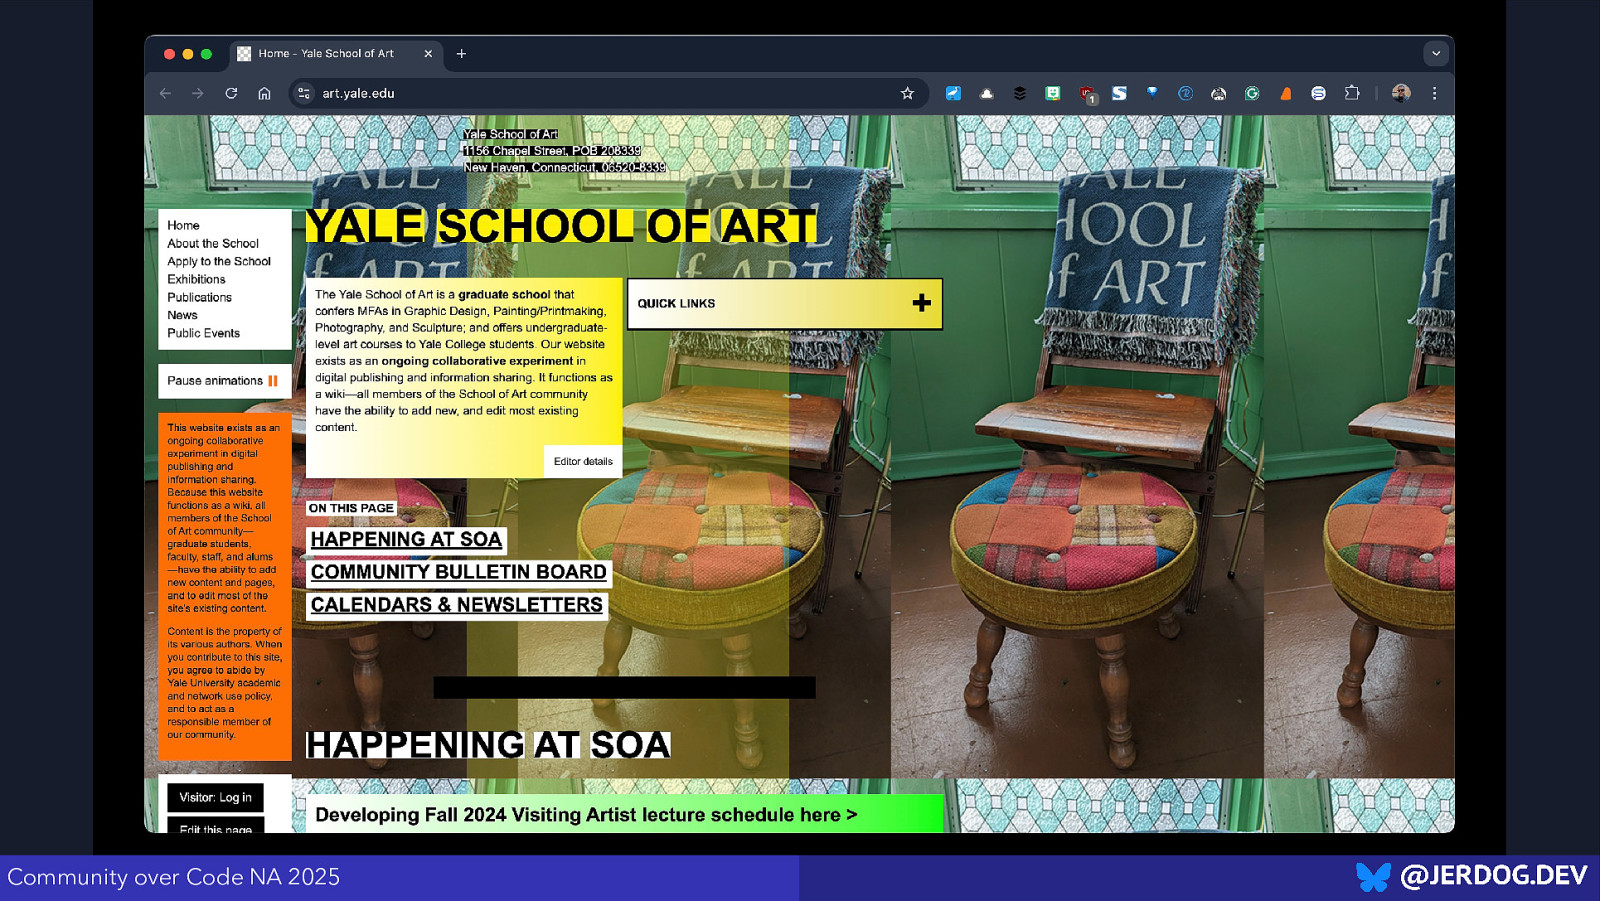Open the orange bell-shaped extension icon
The image size is (1600, 901).
coord(1286,93)
